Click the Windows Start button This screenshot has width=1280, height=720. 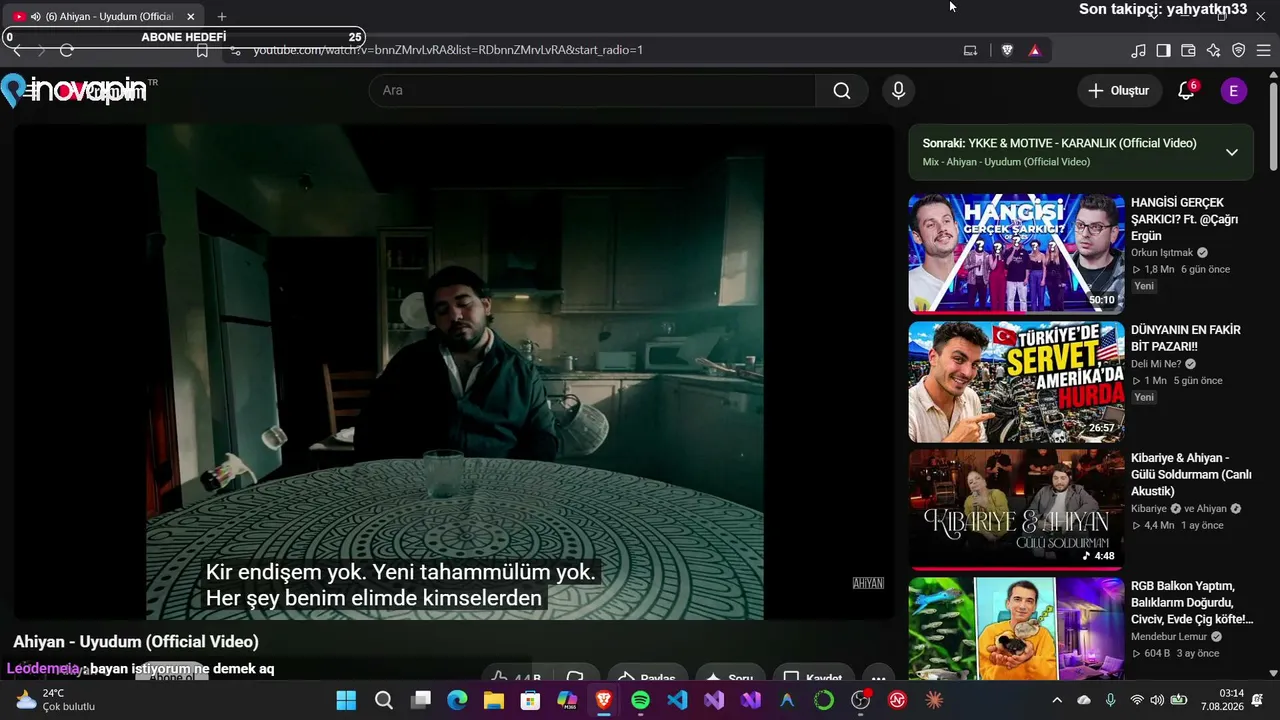pyautogui.click(x=346, y=700)
